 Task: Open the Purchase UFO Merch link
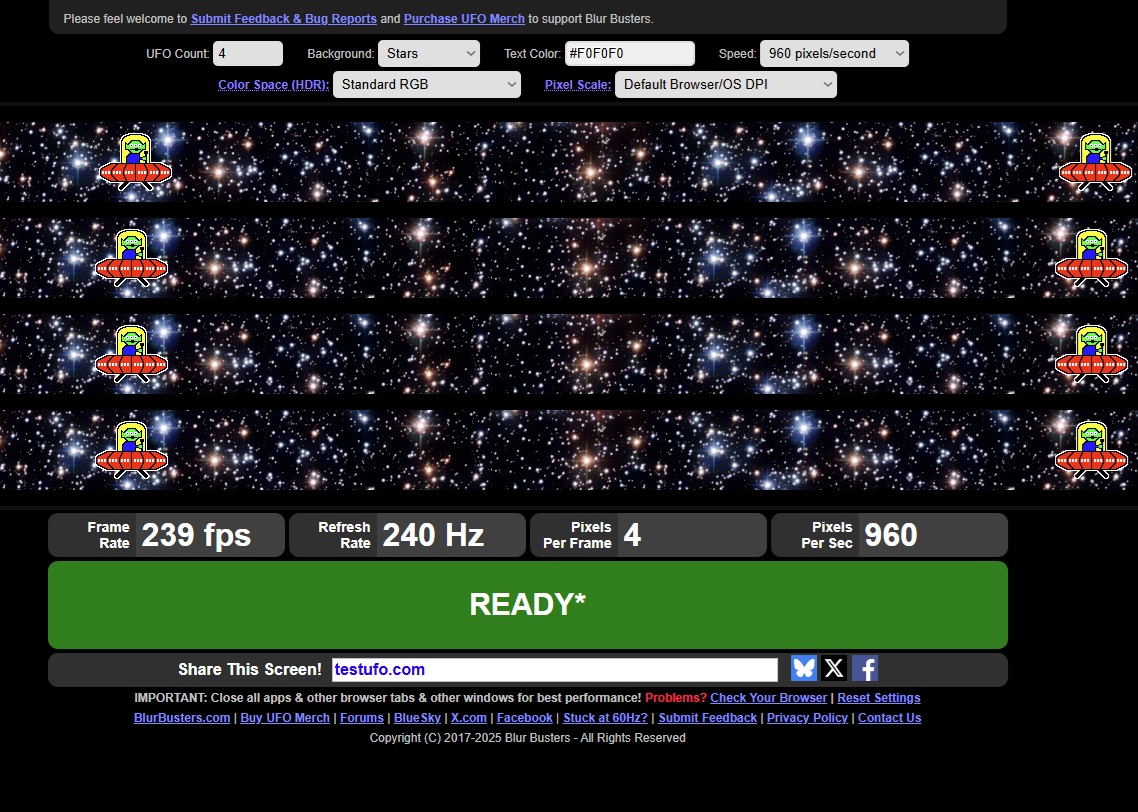click(464, 19)
